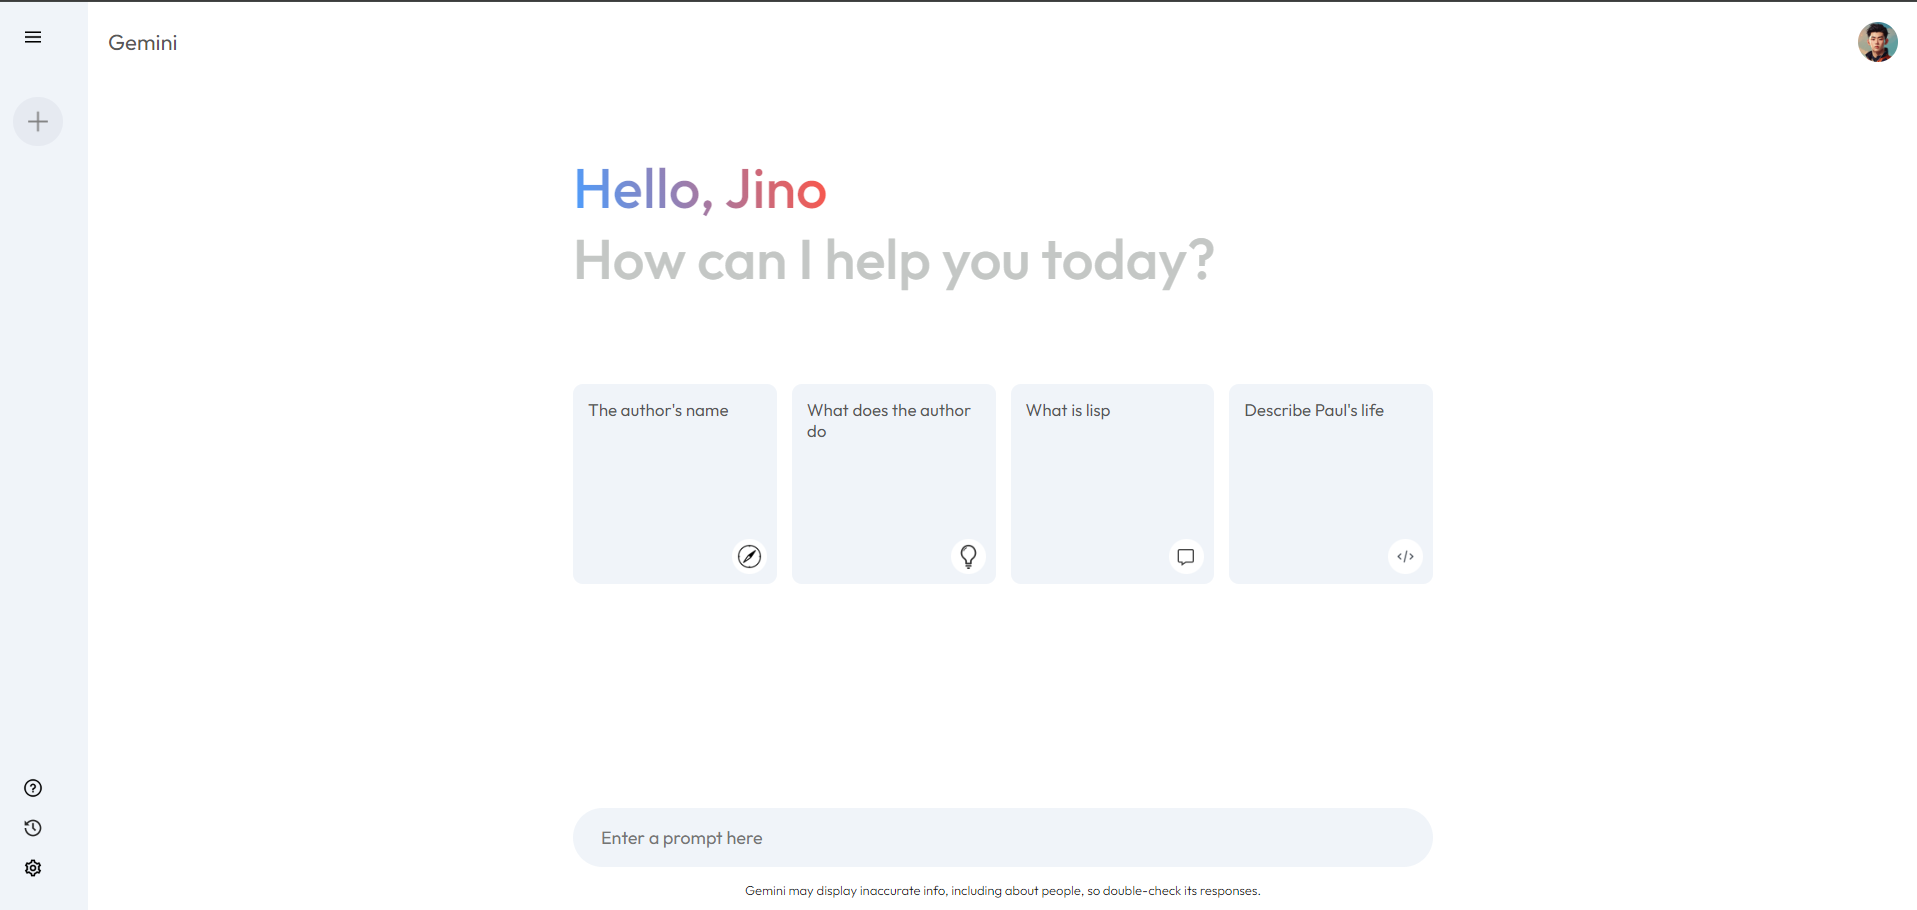Click the code icon on Paul's life card

pos(1405,556)
